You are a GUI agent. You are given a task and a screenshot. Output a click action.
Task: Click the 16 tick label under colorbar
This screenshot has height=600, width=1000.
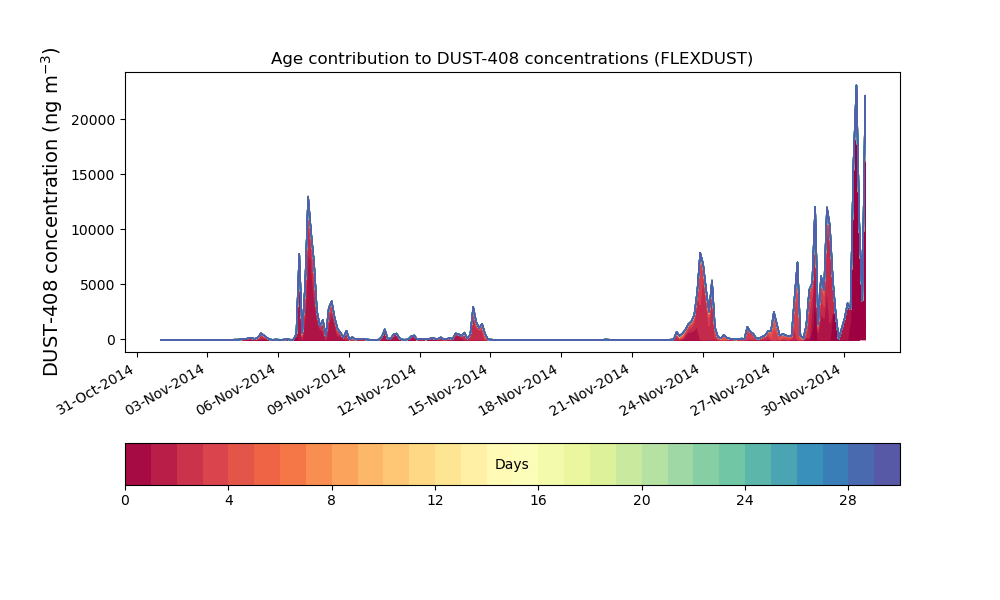[x=538, y=500]
